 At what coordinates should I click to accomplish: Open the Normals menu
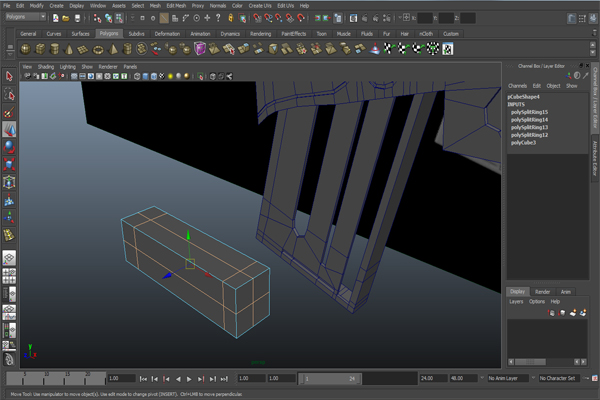pos(218,6)
